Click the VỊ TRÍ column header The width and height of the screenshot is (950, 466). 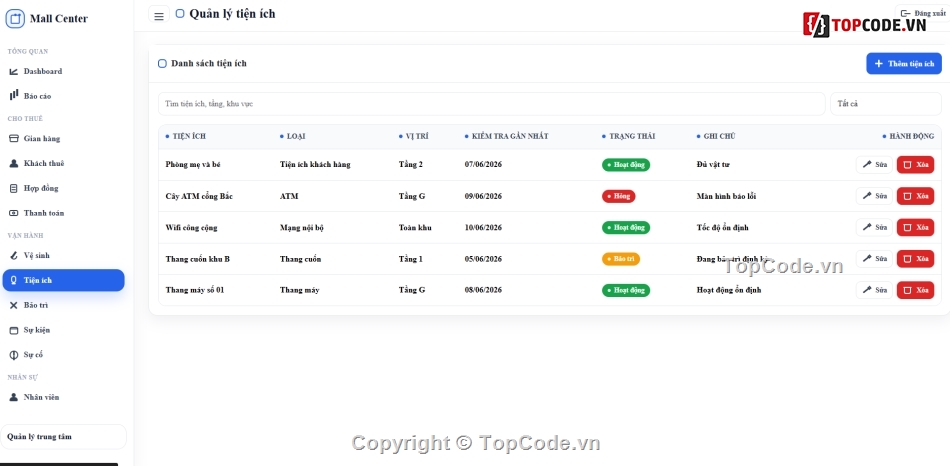point(413,136)
